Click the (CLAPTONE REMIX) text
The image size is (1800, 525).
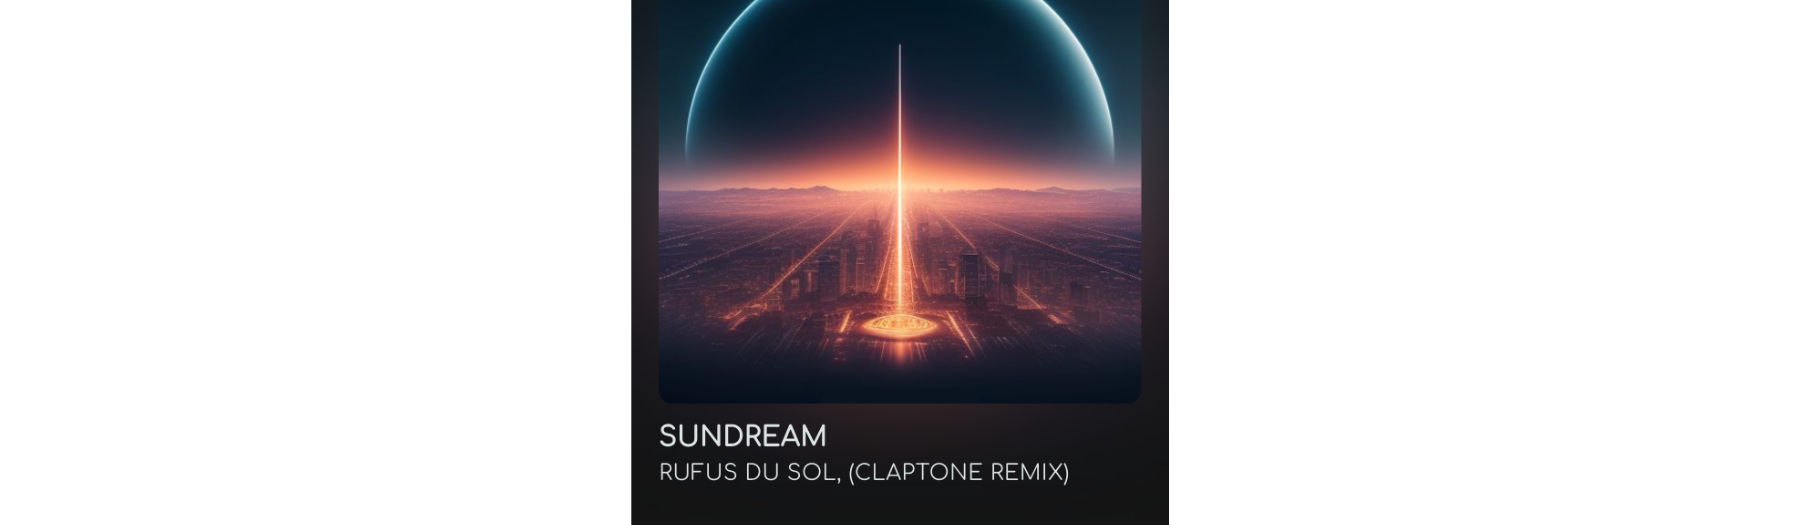(959, 472)
